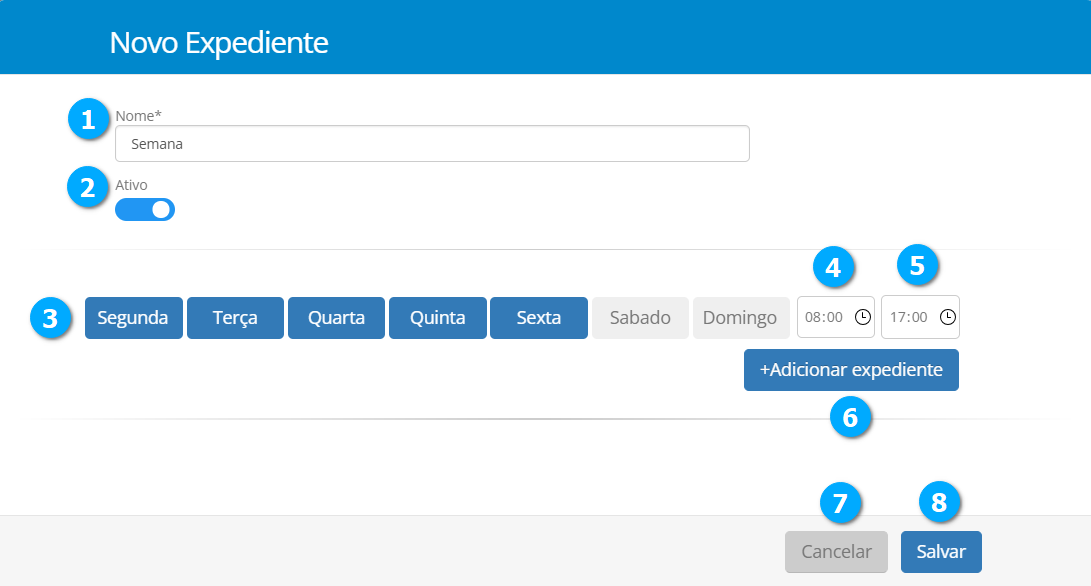1091x586 pixels.
Task: Click the Nome text field containing Semana
Action: click(x=431, y=143)
